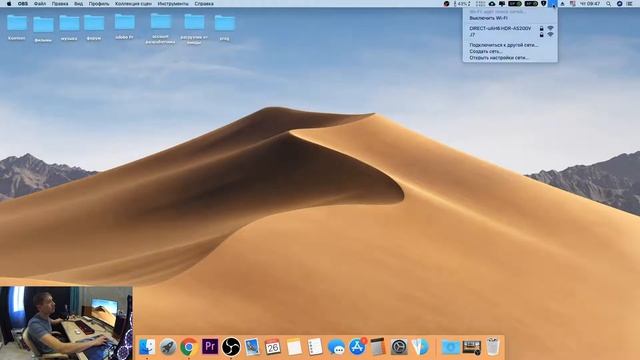Launch Google Chrome from the Dock
Screen dimensions: 640x360
tap(189, 347)
